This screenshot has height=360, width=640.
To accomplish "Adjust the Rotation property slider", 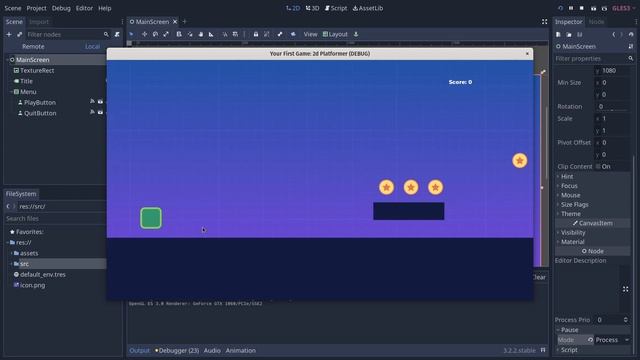I will (x=612, y=110).
